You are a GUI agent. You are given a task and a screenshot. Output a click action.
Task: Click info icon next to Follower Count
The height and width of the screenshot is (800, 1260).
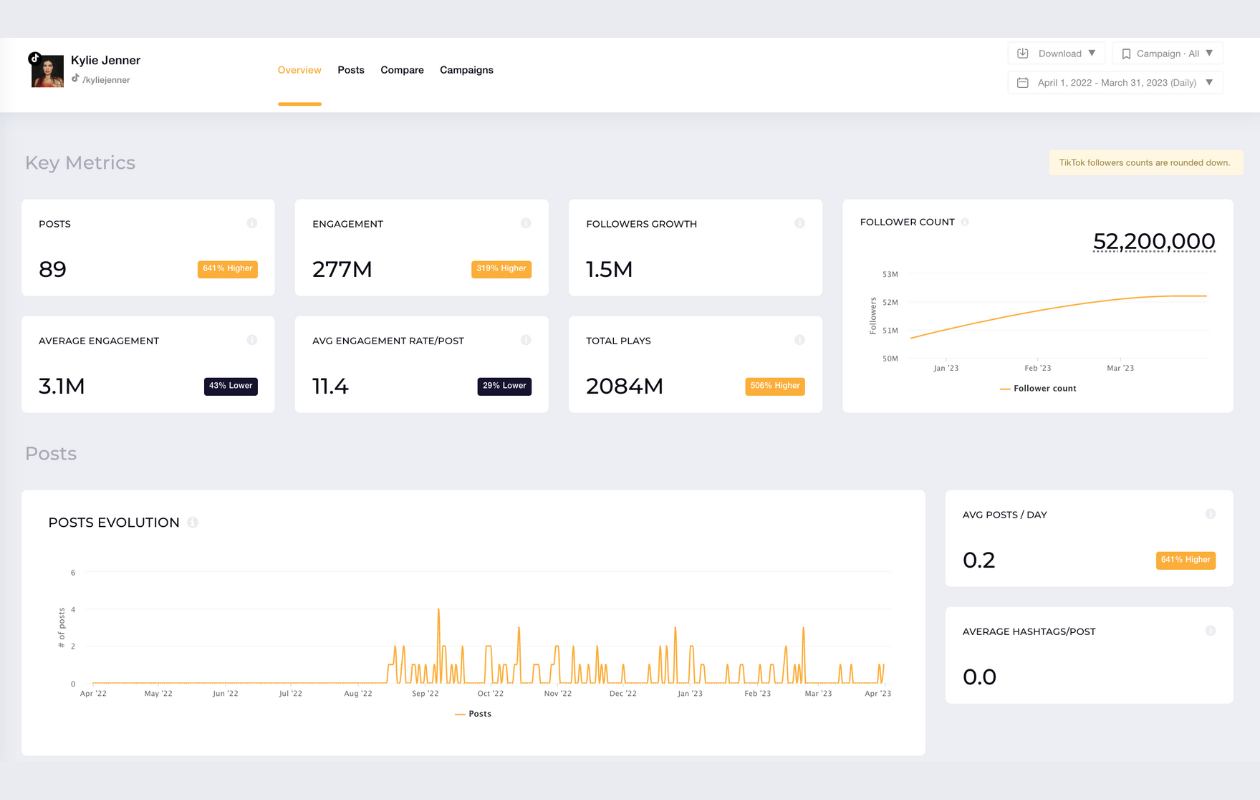point(965,222)
